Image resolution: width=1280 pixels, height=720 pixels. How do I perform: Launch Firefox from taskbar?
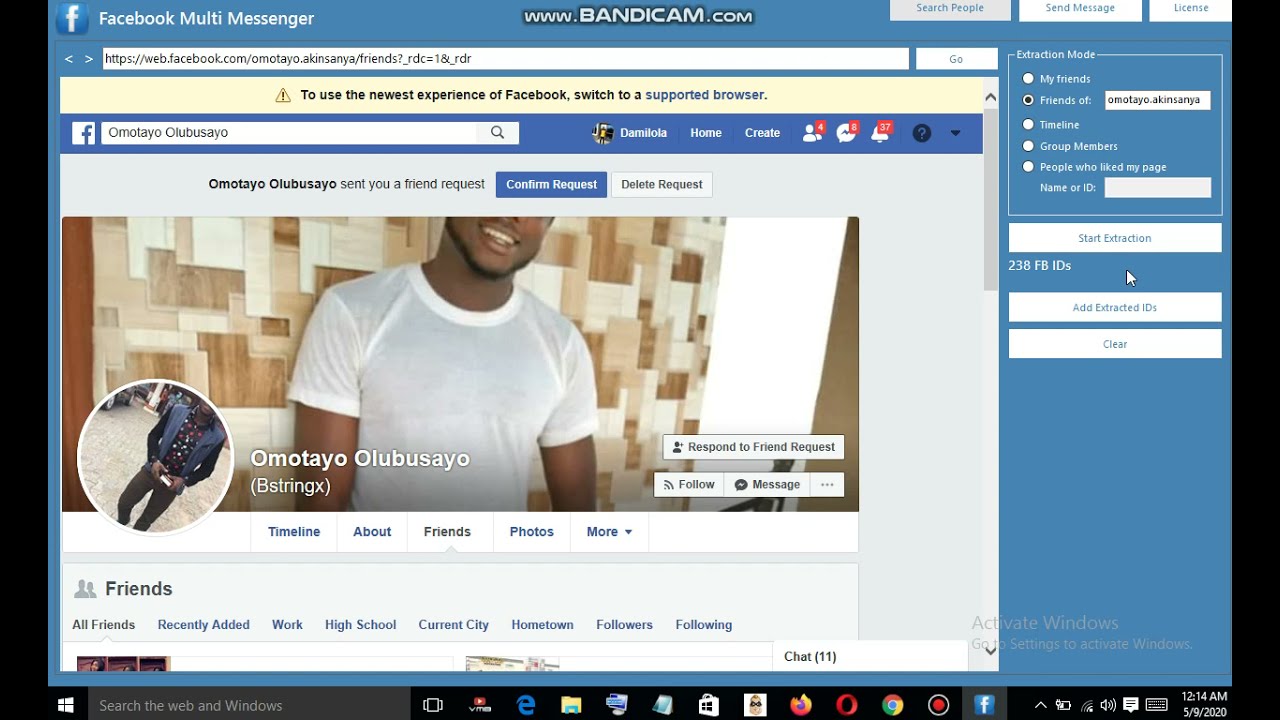800,705
